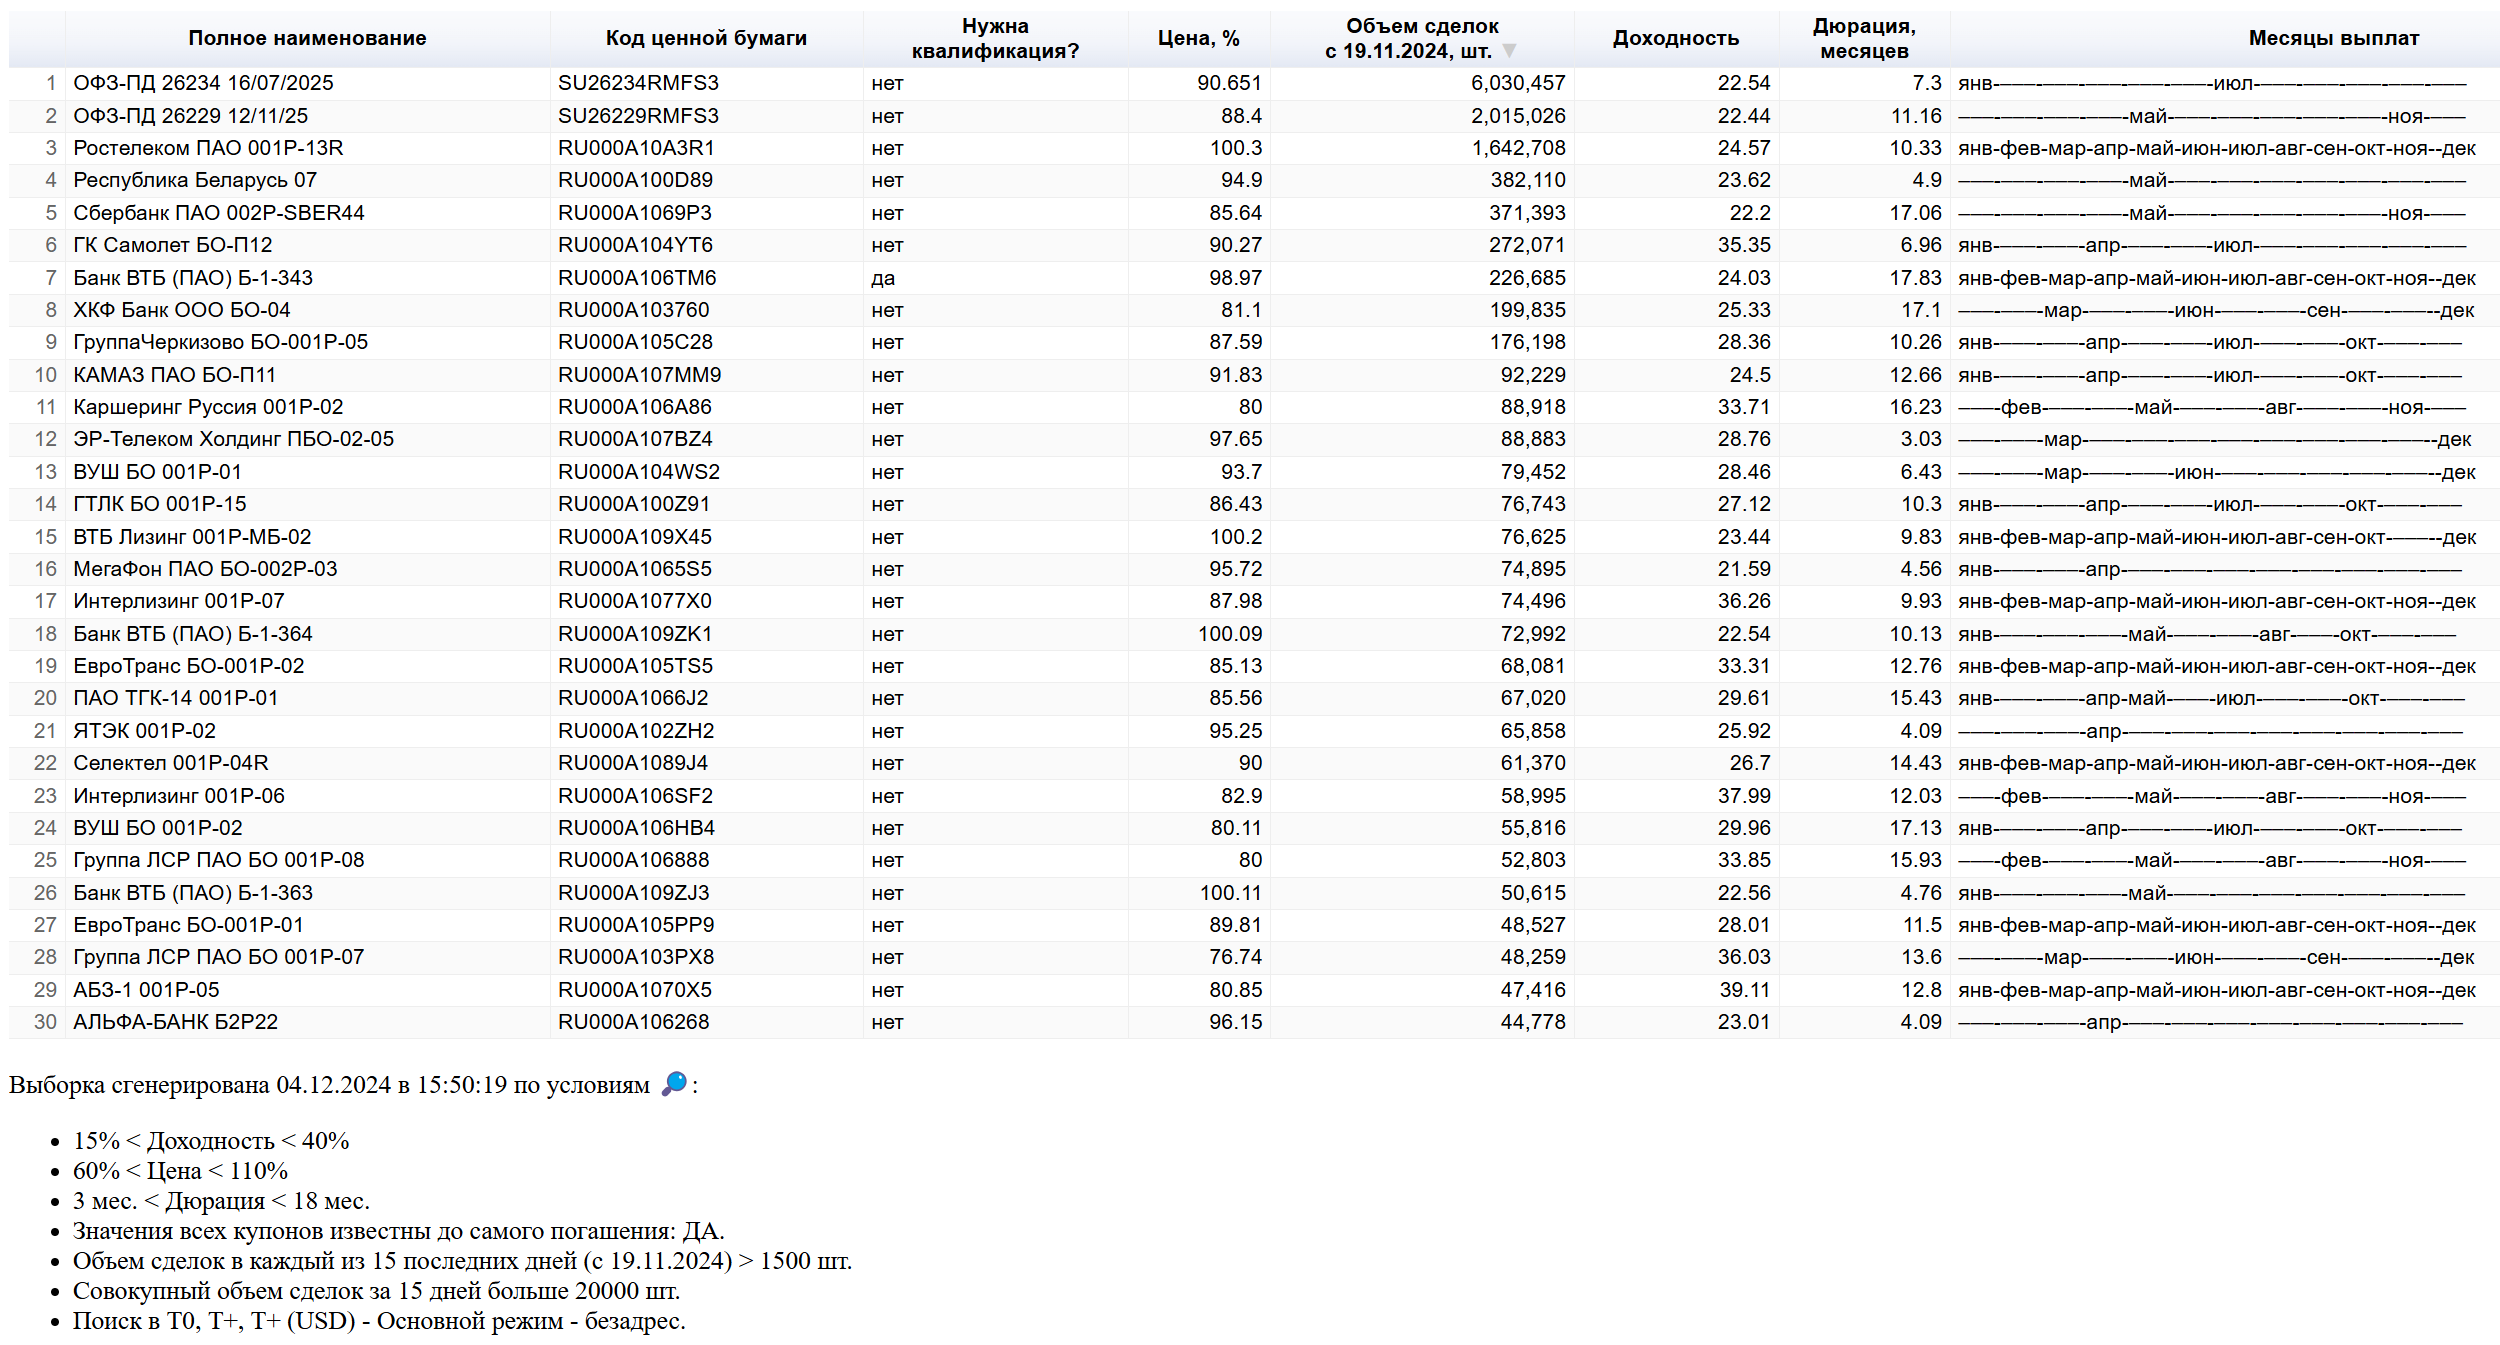Click generation timestamp text 'Выборка сгенерирована 04.12.2024'
Viewport: 2500px width, 1345px height.
pos(200,1085)
